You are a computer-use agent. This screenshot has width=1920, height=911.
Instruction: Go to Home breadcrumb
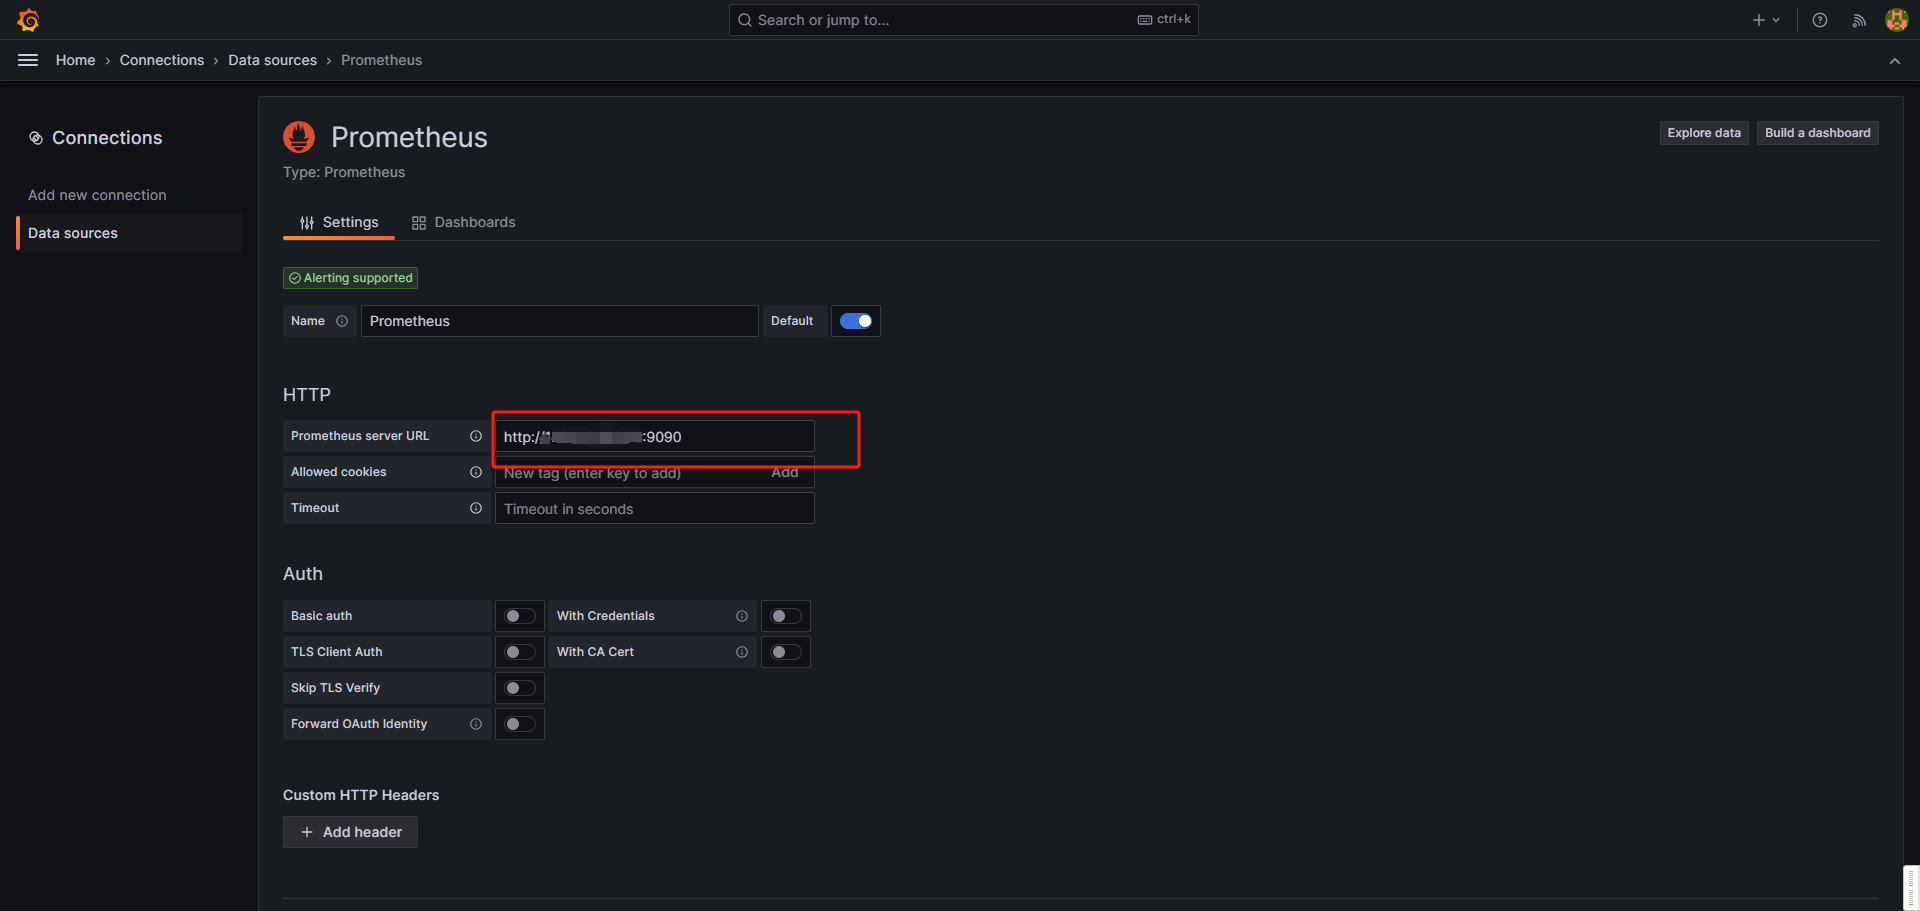pyautogui.click(x=76, y=60)
